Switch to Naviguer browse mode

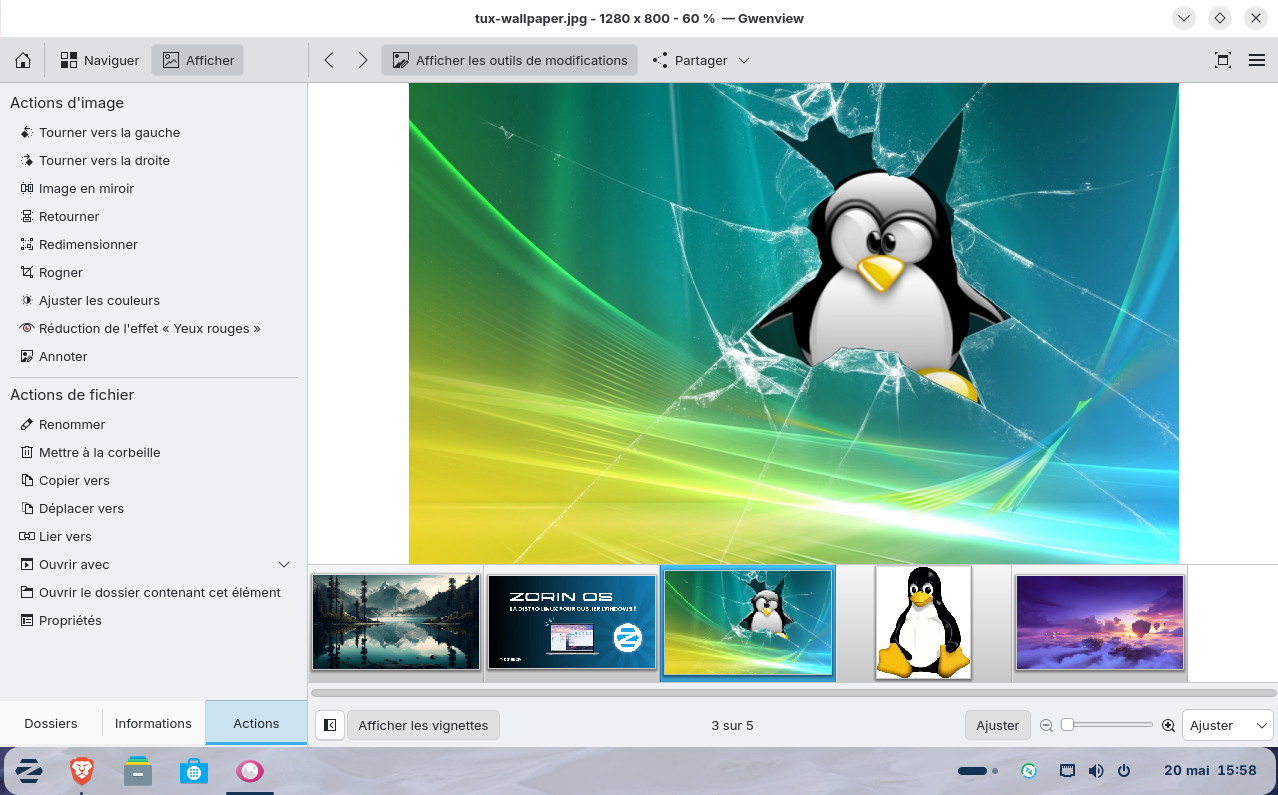(x=100, y=60)
